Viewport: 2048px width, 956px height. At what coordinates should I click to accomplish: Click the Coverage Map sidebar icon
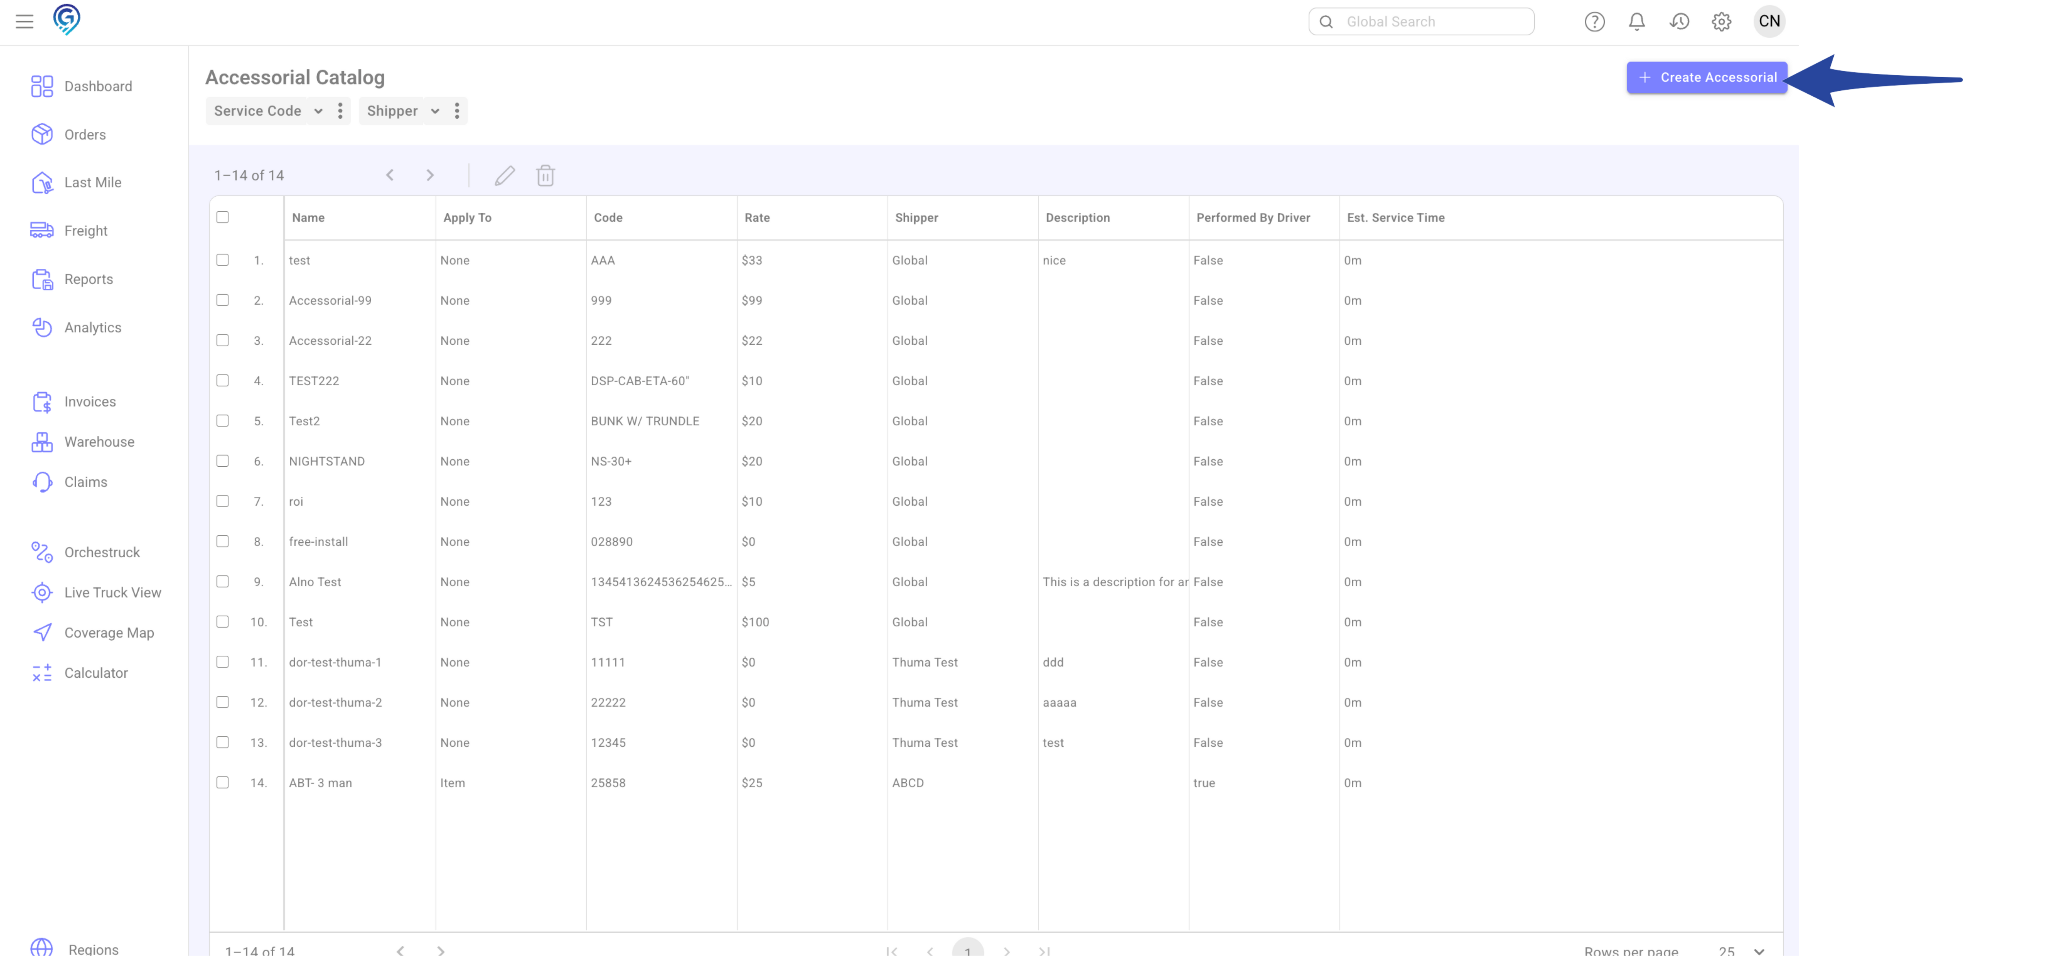(42, 633)
